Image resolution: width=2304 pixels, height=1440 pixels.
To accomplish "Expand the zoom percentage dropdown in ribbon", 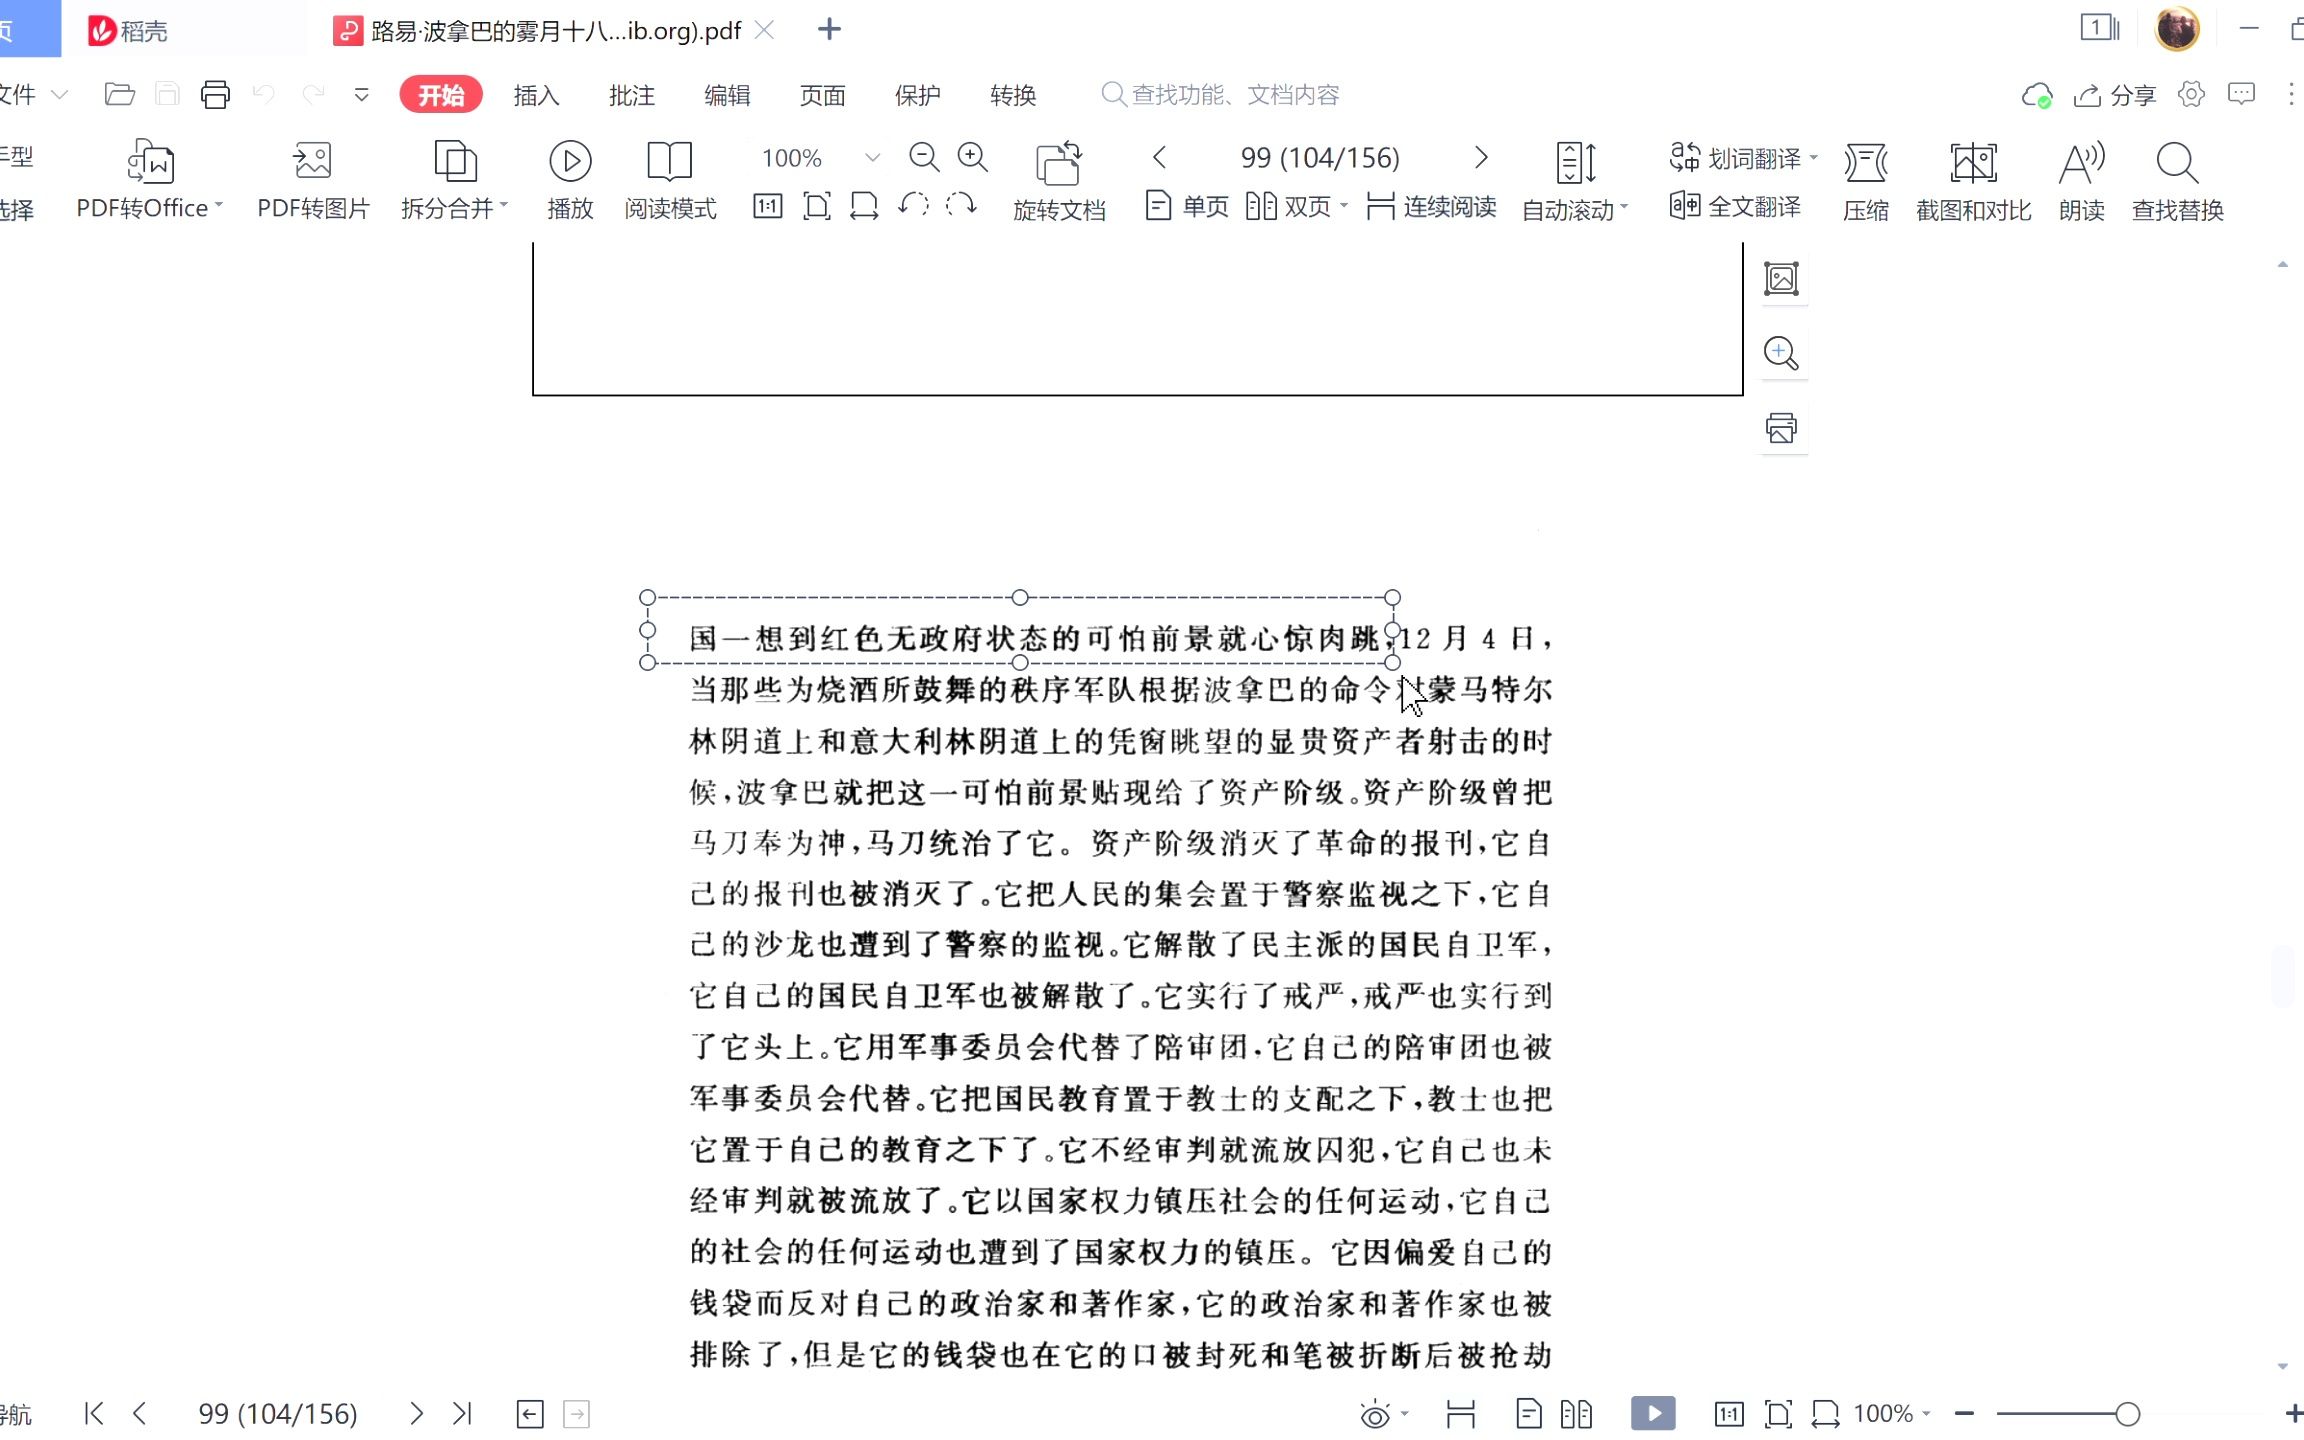I will (x=872, y=158).
